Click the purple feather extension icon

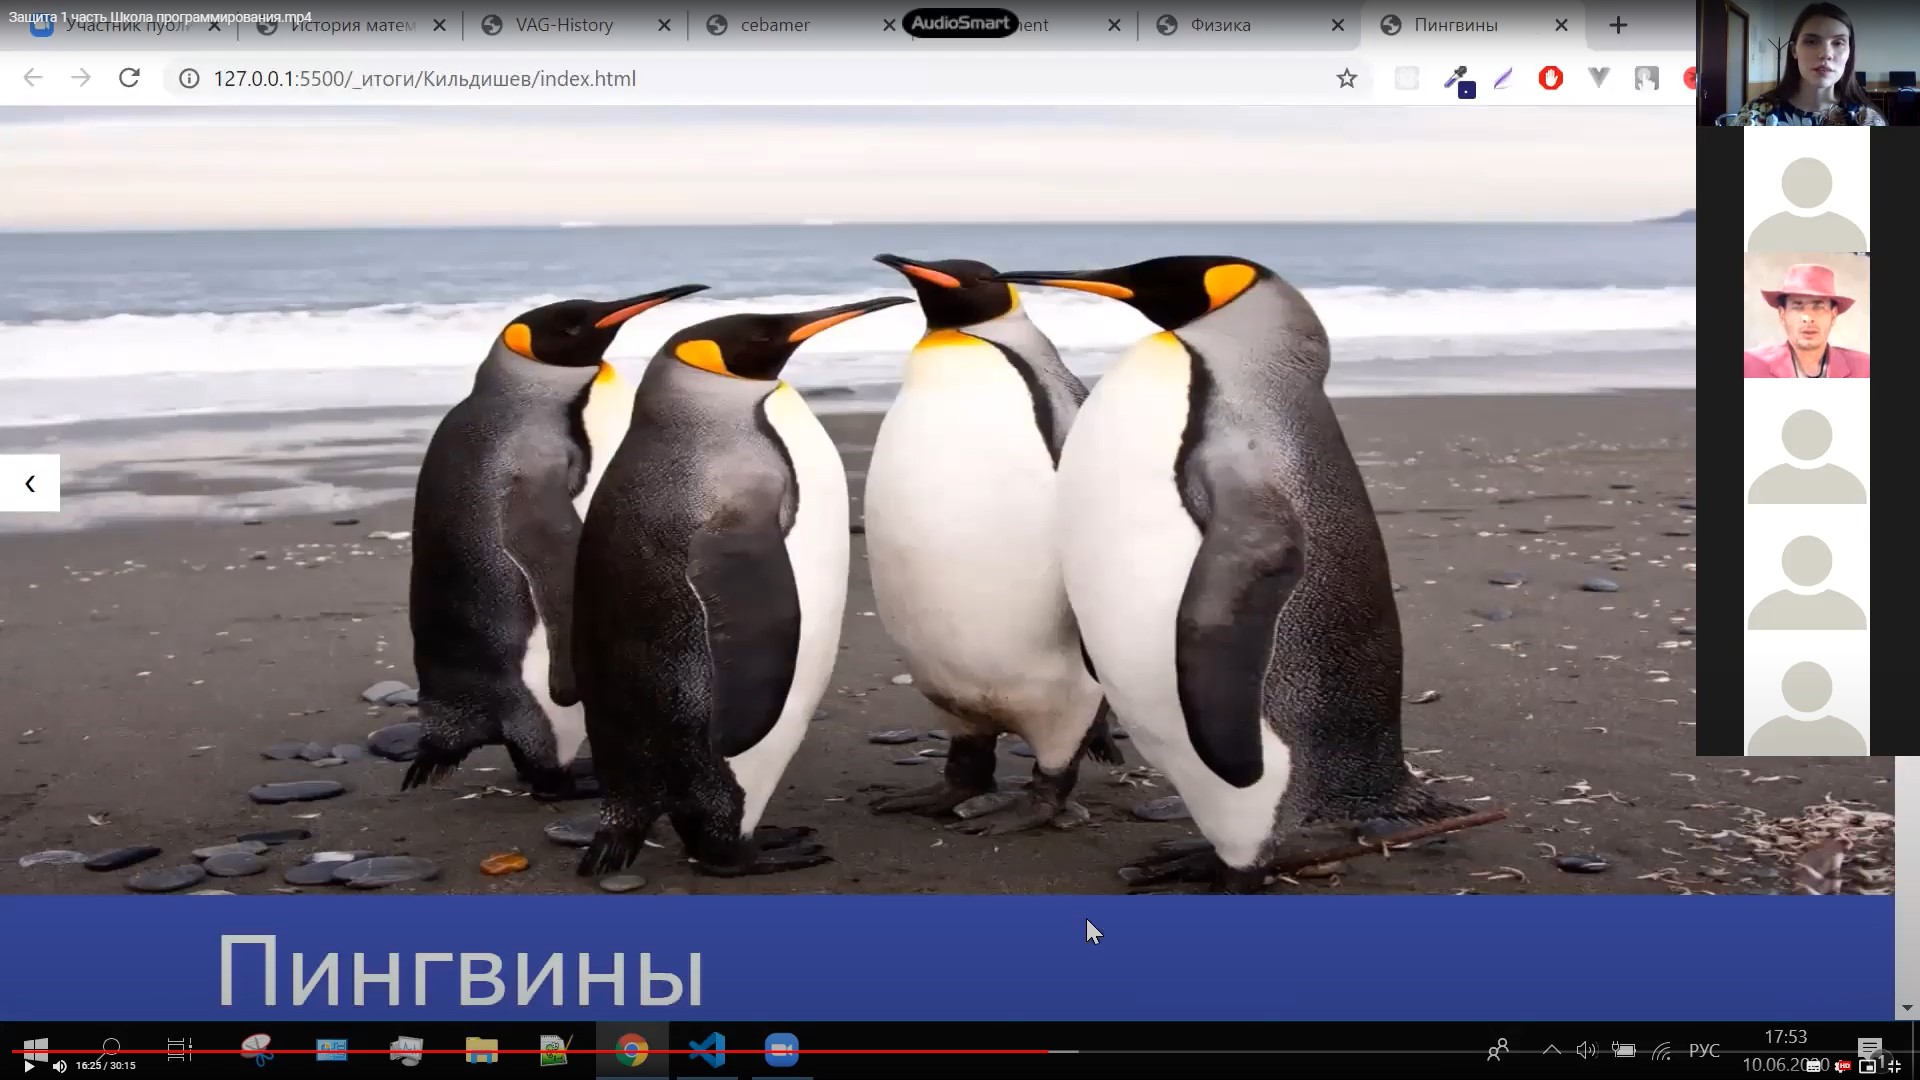coord(1503,79)
